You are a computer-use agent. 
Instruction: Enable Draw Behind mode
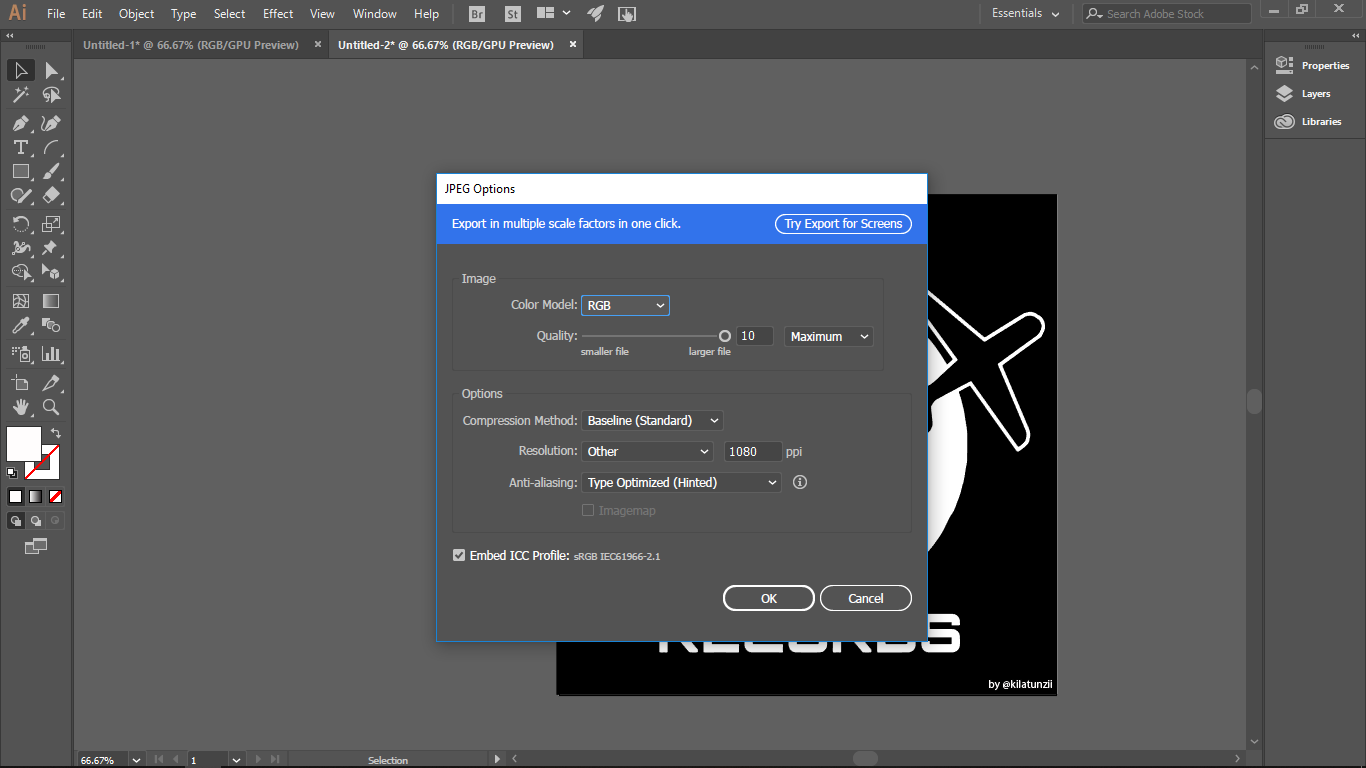click(x=36, y=521)
